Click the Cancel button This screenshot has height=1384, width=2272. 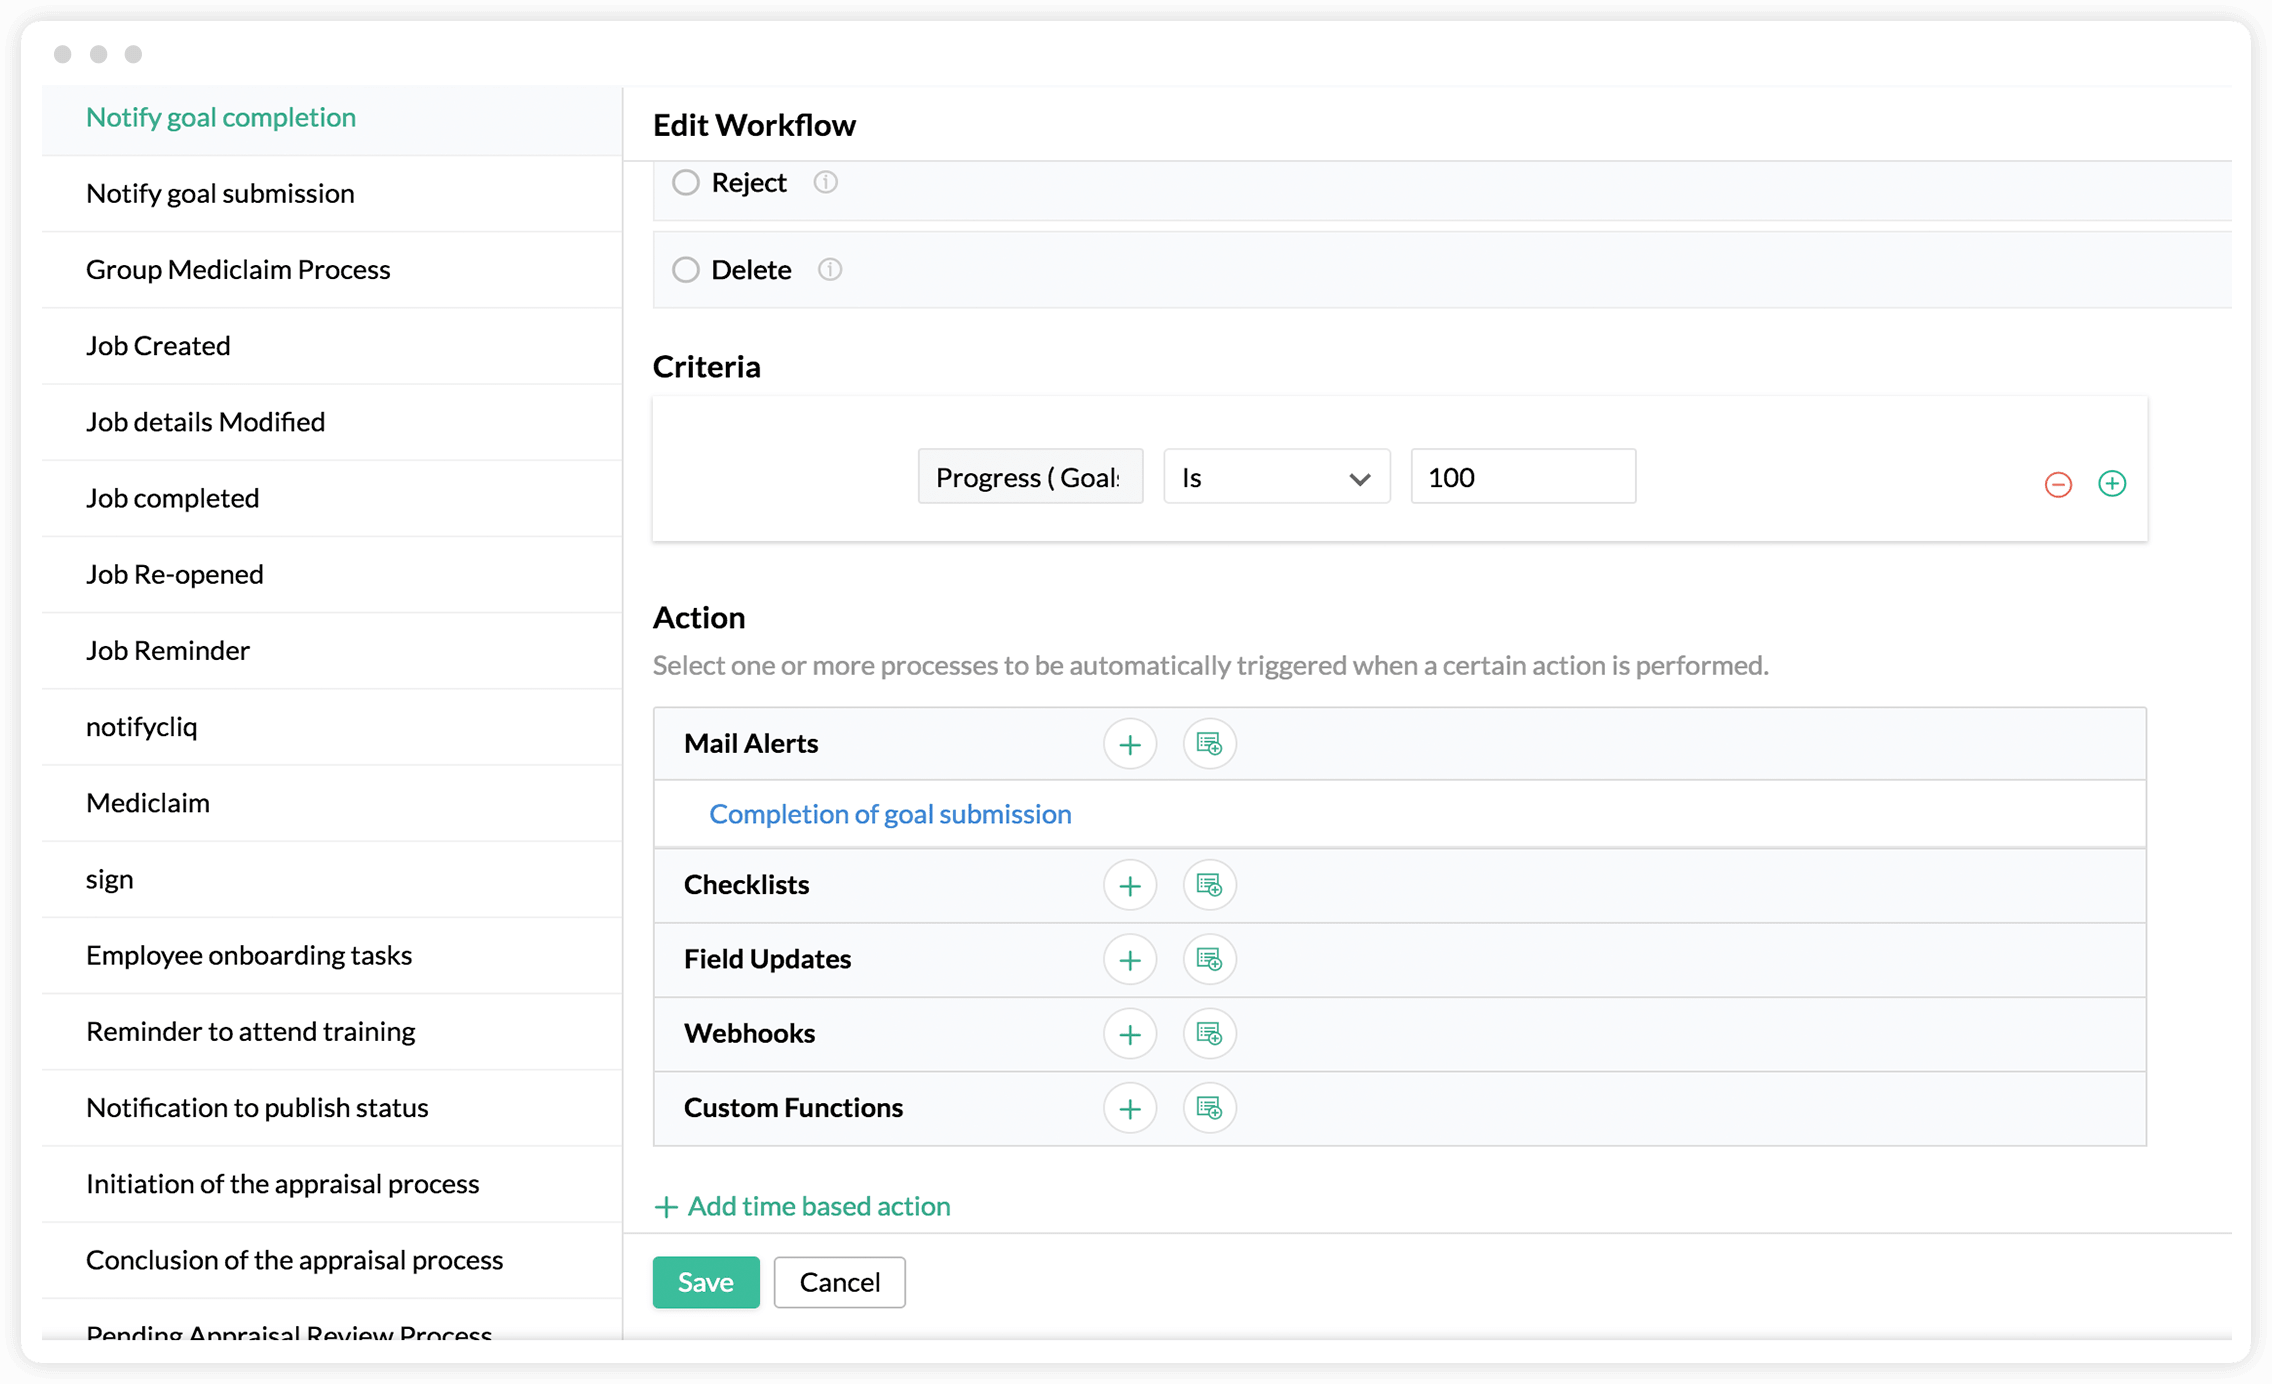coord(839,1282)
